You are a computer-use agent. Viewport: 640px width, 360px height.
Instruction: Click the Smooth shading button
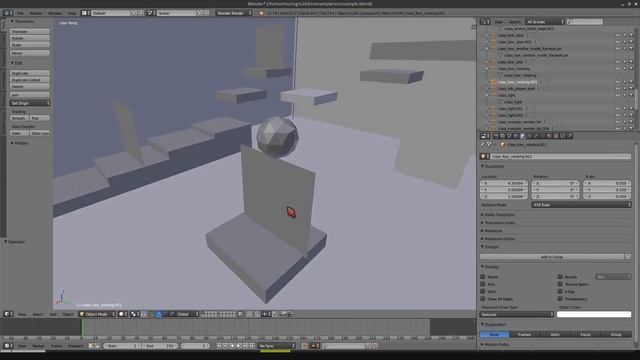pos(19,118)
